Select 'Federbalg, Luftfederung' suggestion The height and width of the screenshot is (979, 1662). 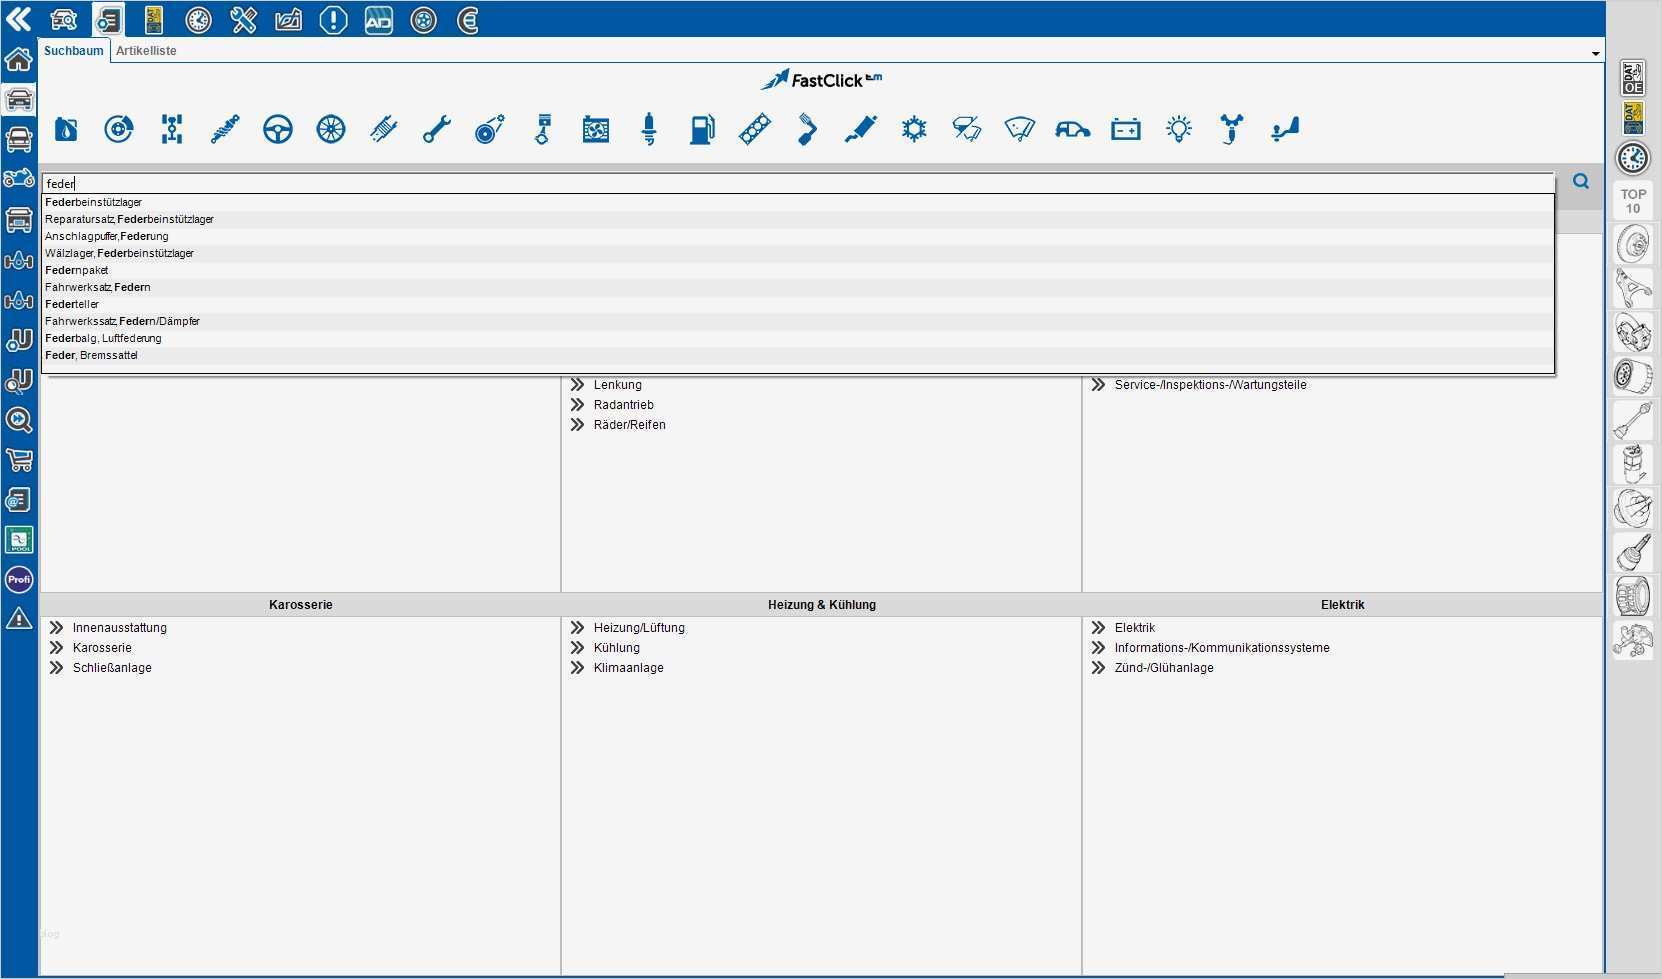pyautogui.click(x=798, y=338)
